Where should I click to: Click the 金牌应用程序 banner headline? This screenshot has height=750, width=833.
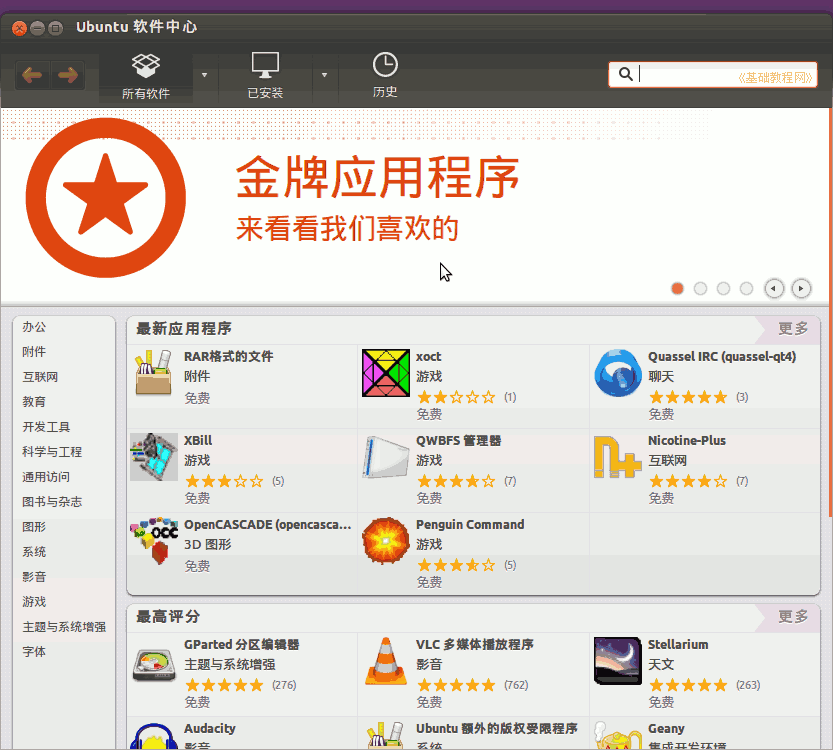click(x=377, y=176)
